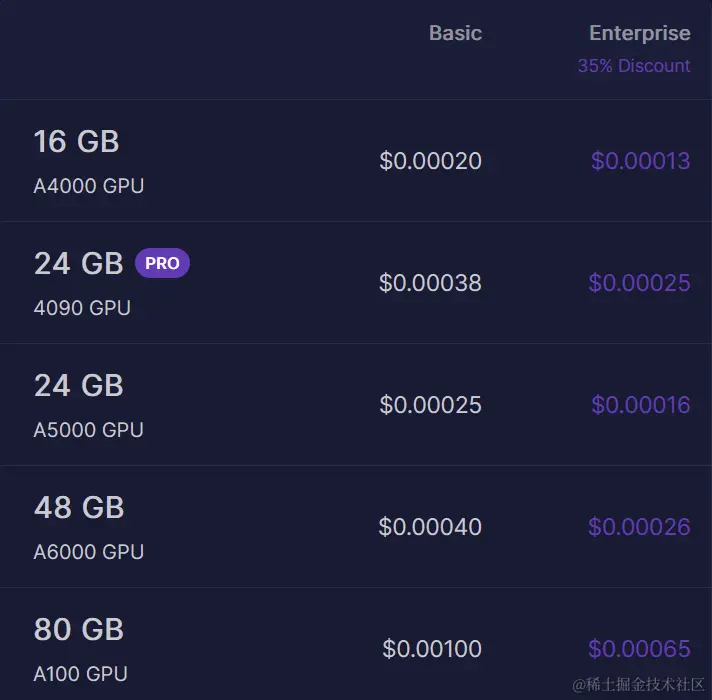
Task: Select the 16 GB memory heading
Action: 76,141
